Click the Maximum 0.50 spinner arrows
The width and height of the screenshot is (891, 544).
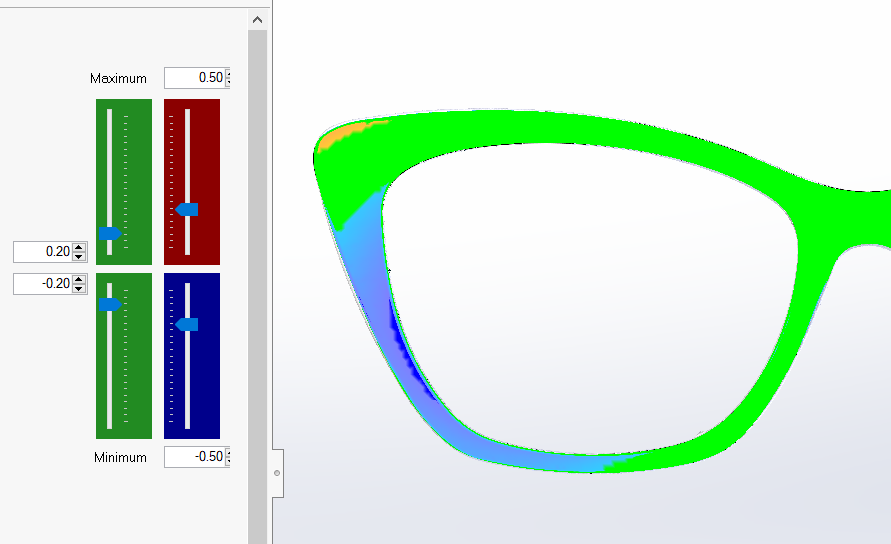228,78
